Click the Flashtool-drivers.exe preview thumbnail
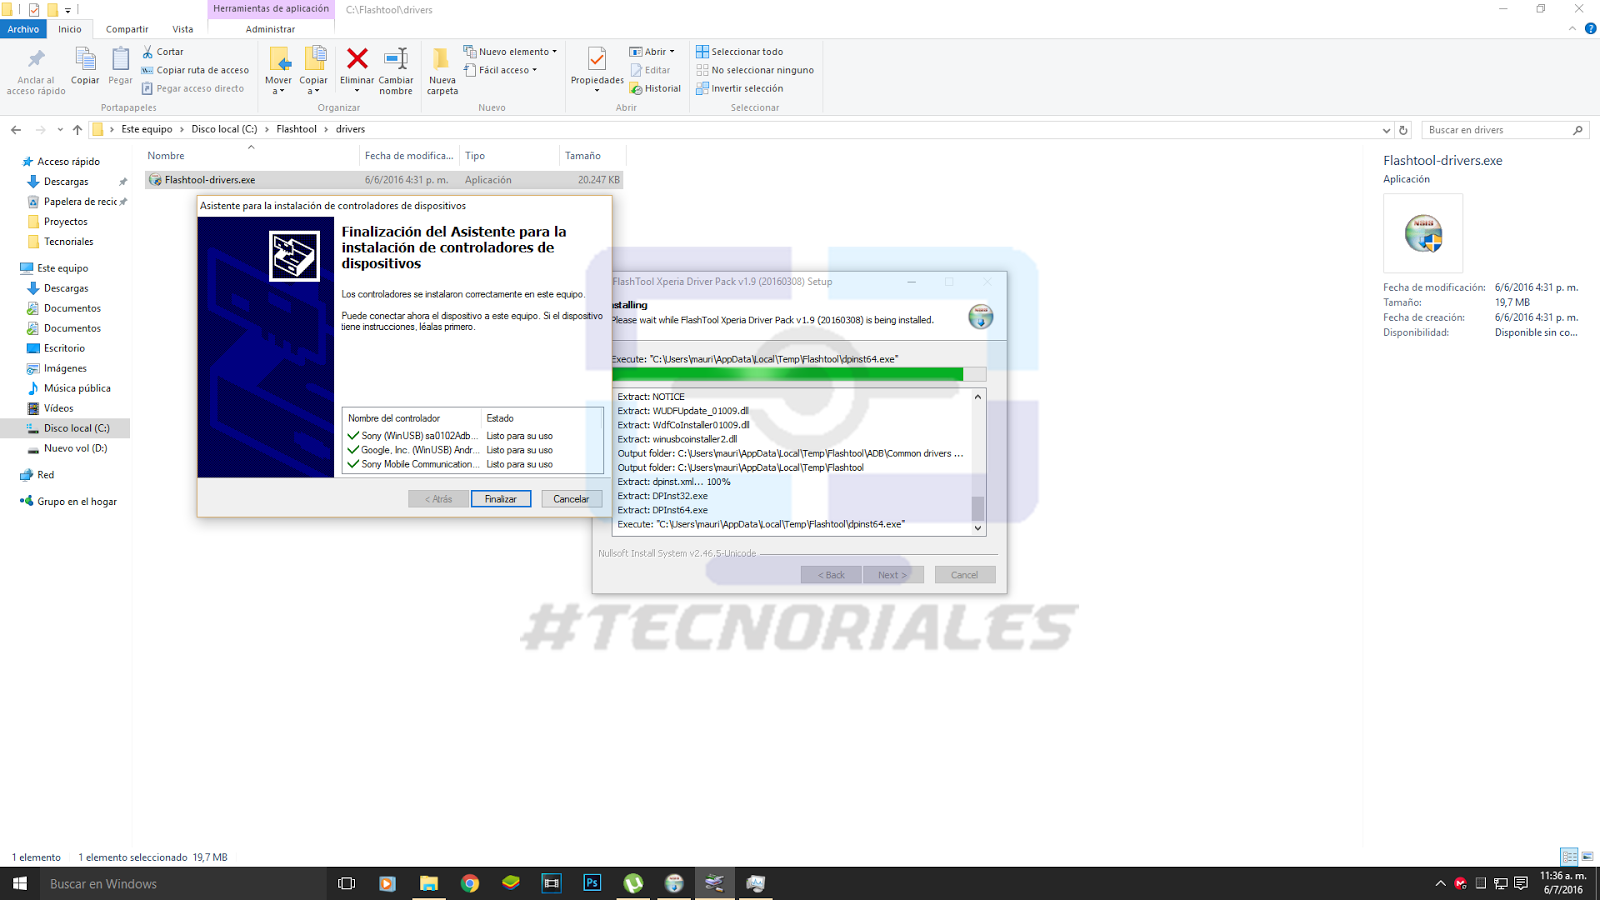1600x900 pixels. click(1423, 233)
